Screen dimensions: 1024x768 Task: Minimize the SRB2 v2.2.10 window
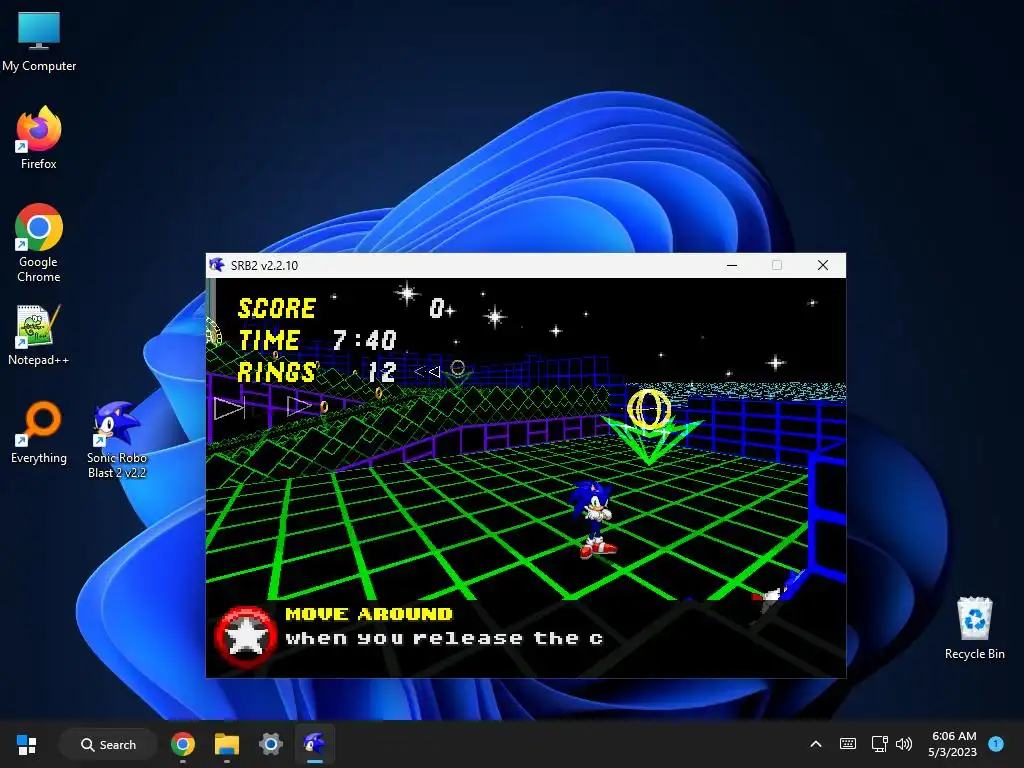coord(731,265)
